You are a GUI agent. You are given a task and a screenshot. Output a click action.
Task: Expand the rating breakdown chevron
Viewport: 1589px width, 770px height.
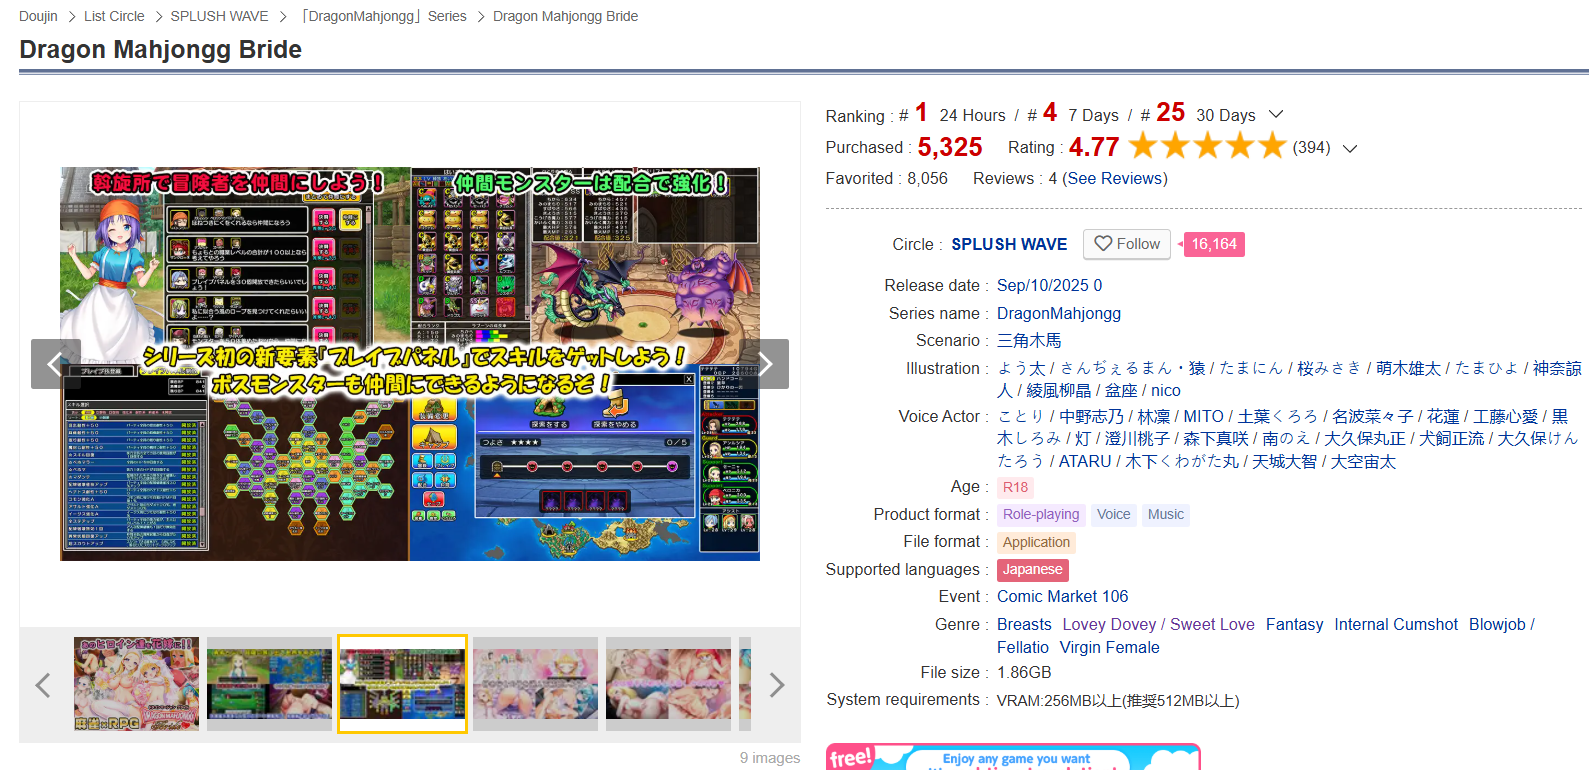coord(1350,148)
